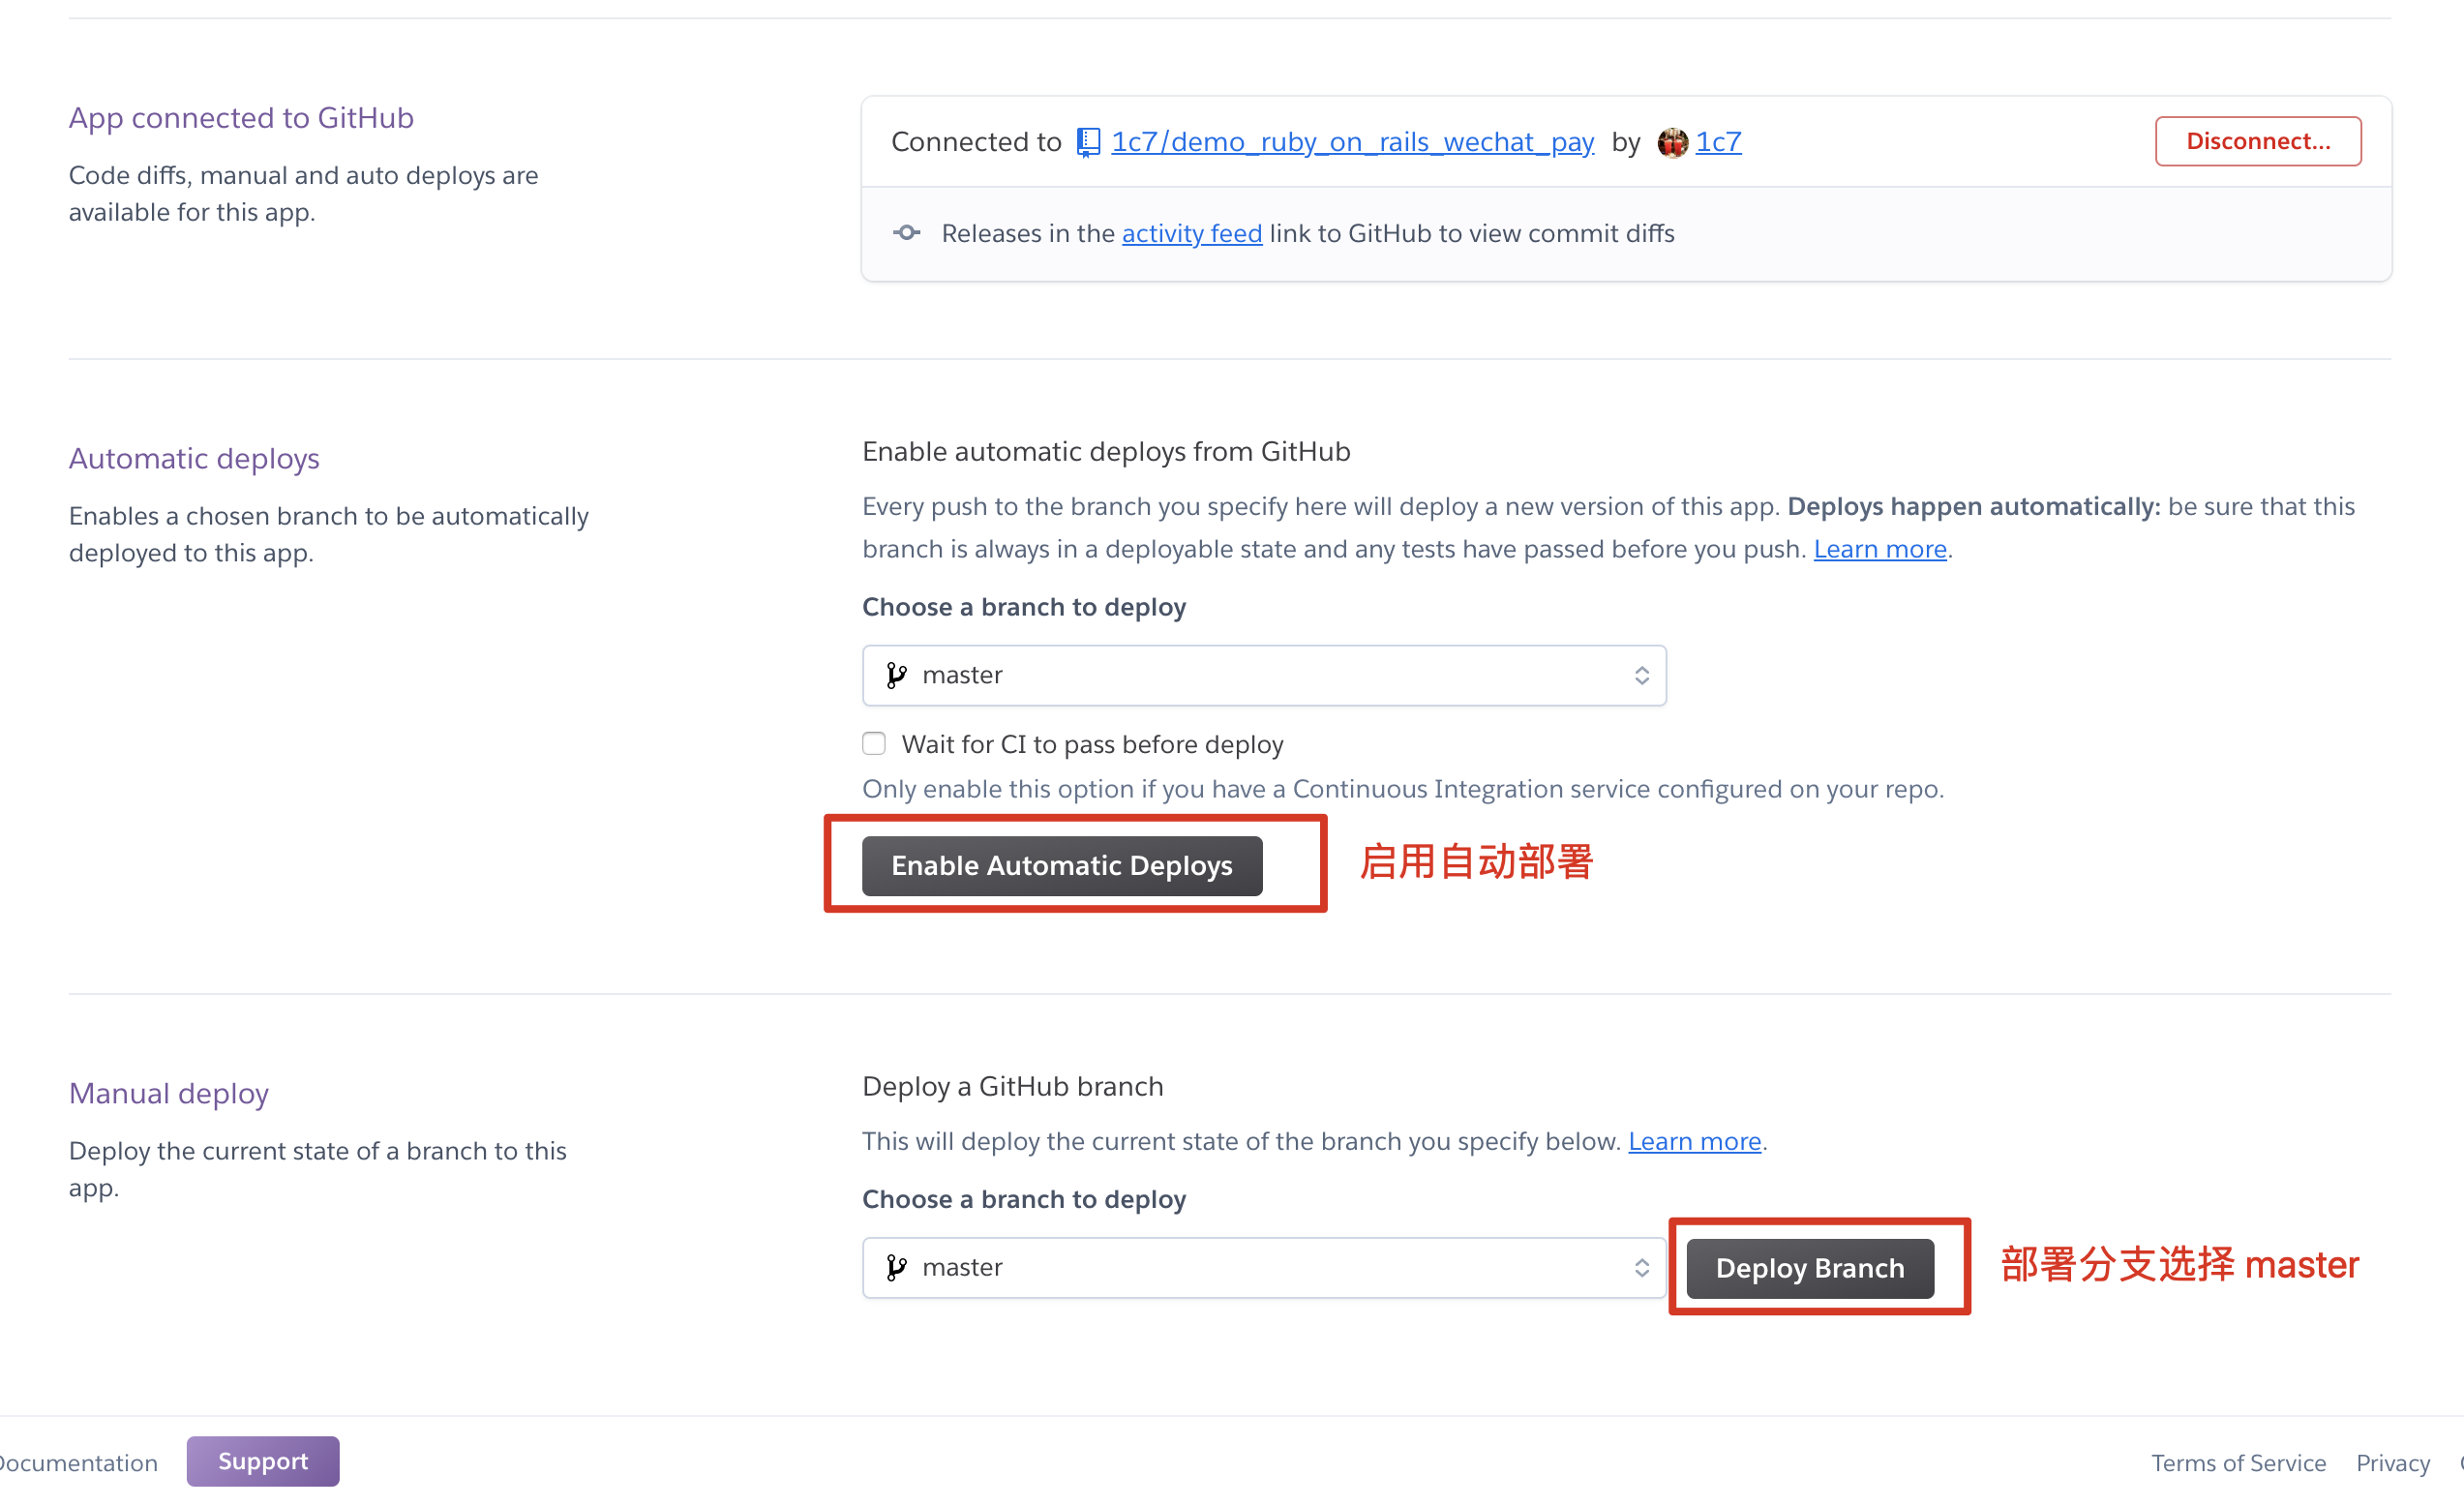The width and height of the screenshot is (2464, 1506).
Task: Follow the activity feed link
Action: click(1191, 233)
